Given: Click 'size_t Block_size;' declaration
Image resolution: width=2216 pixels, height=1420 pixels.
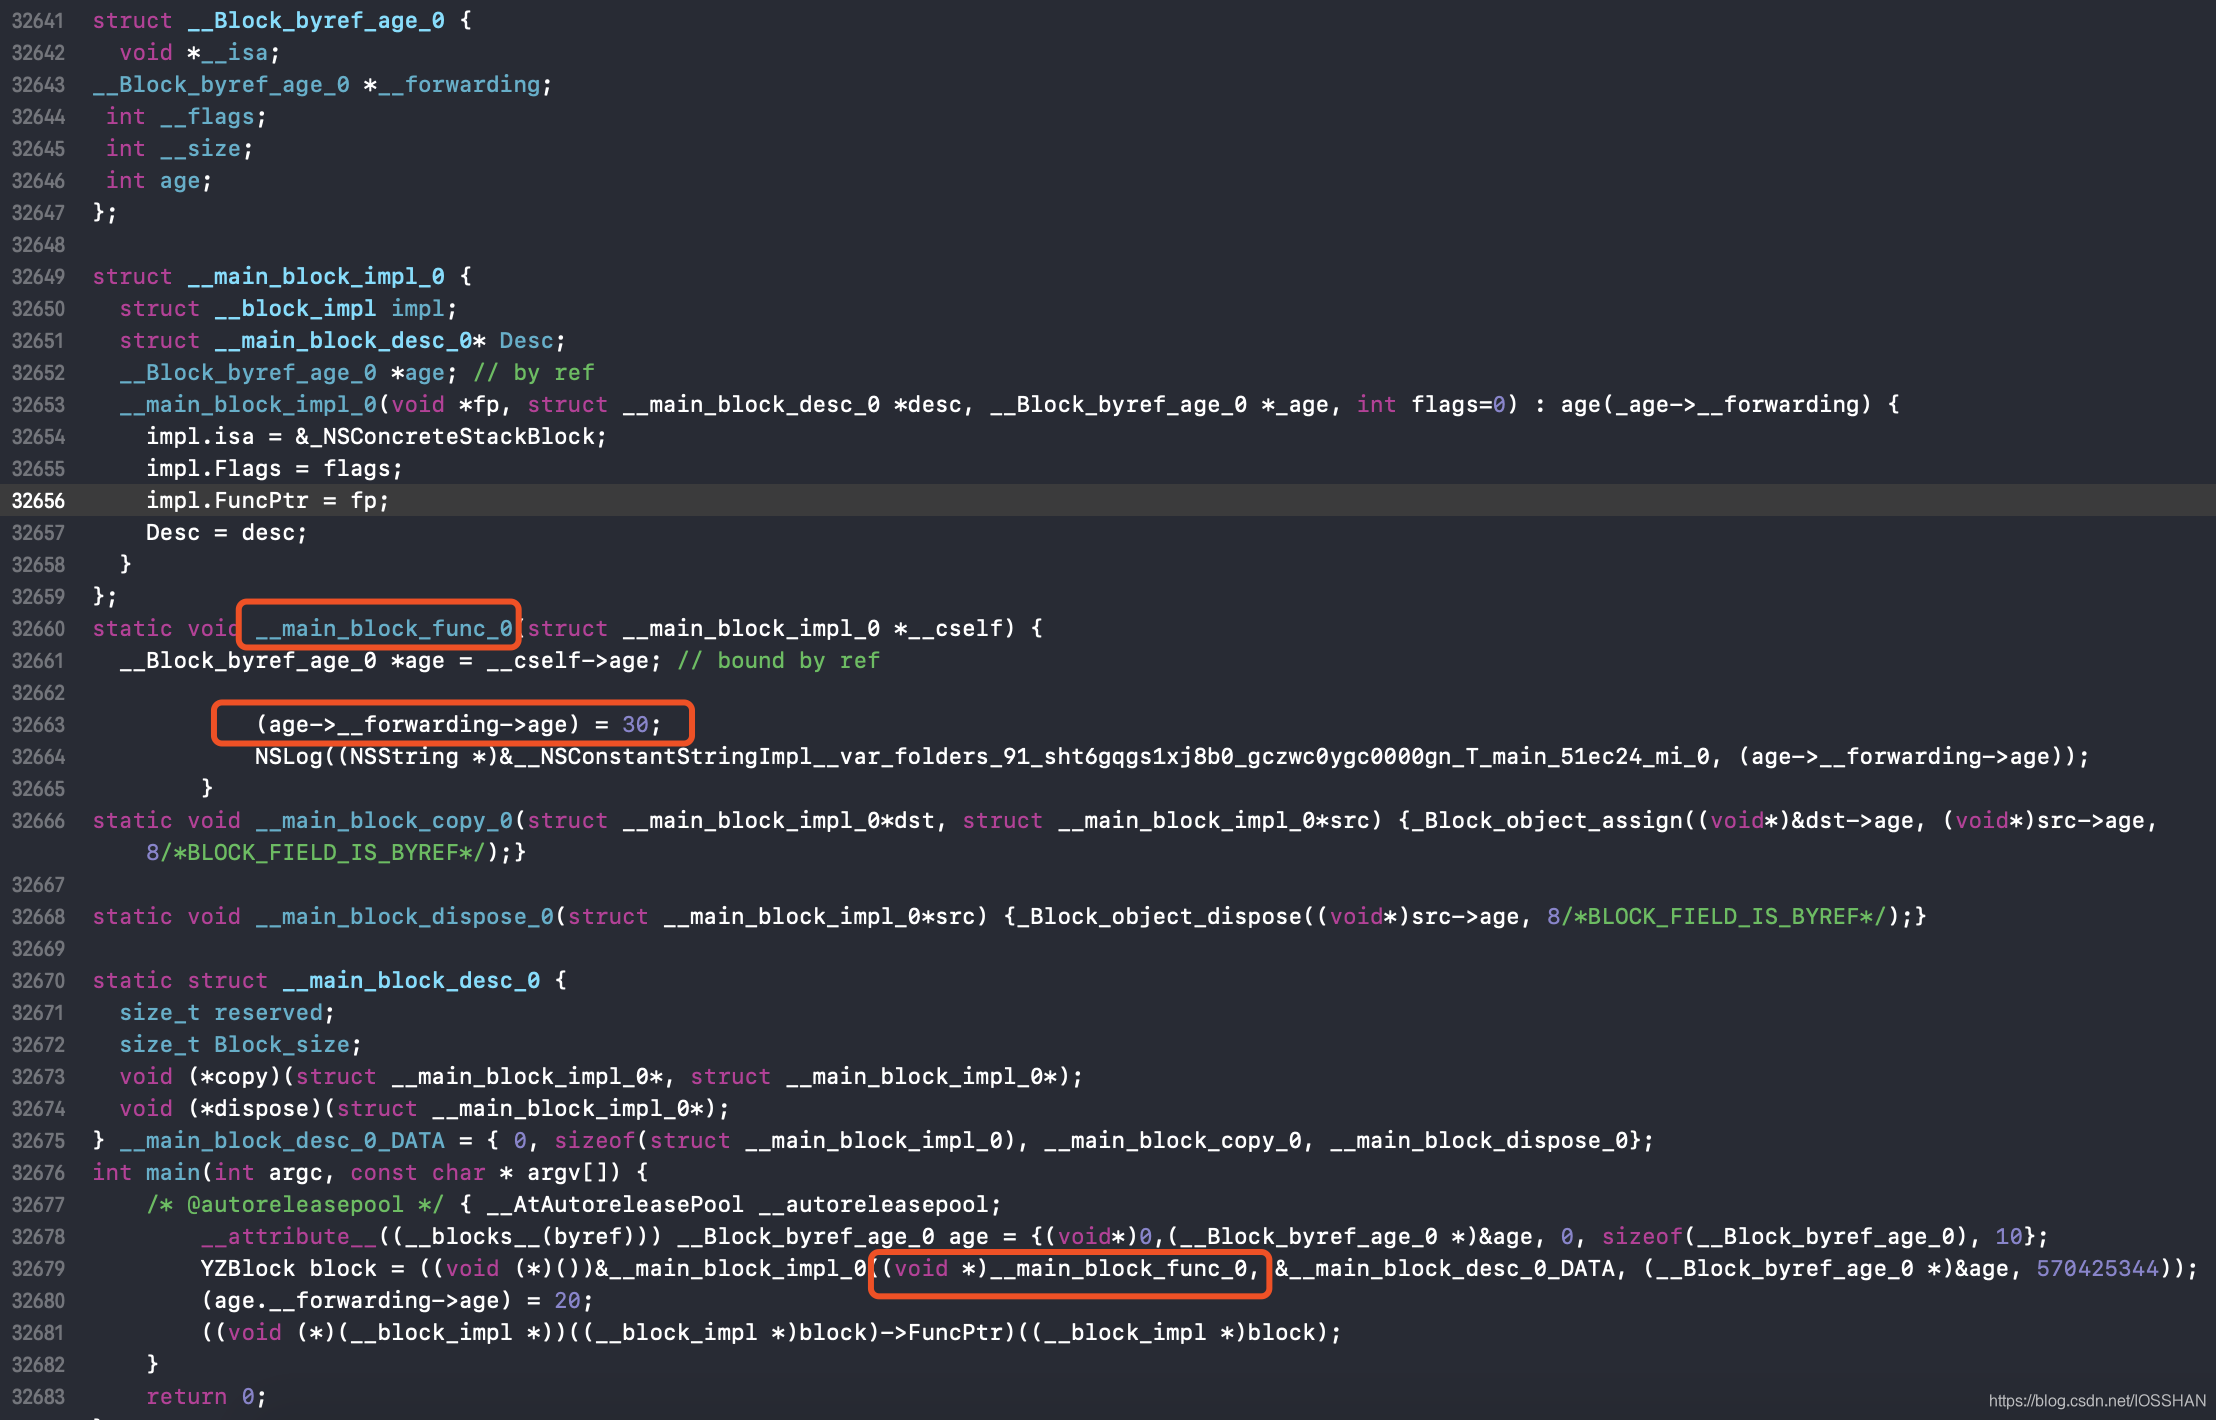Looking at the screenshot, I should pos(241,1045).
